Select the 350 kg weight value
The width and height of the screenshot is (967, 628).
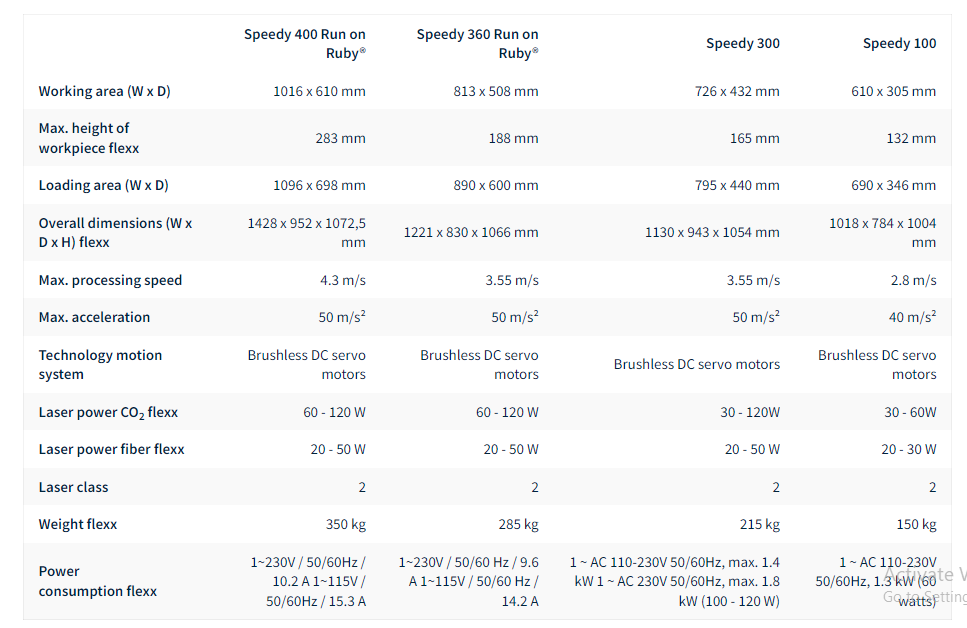coord(345,524)
